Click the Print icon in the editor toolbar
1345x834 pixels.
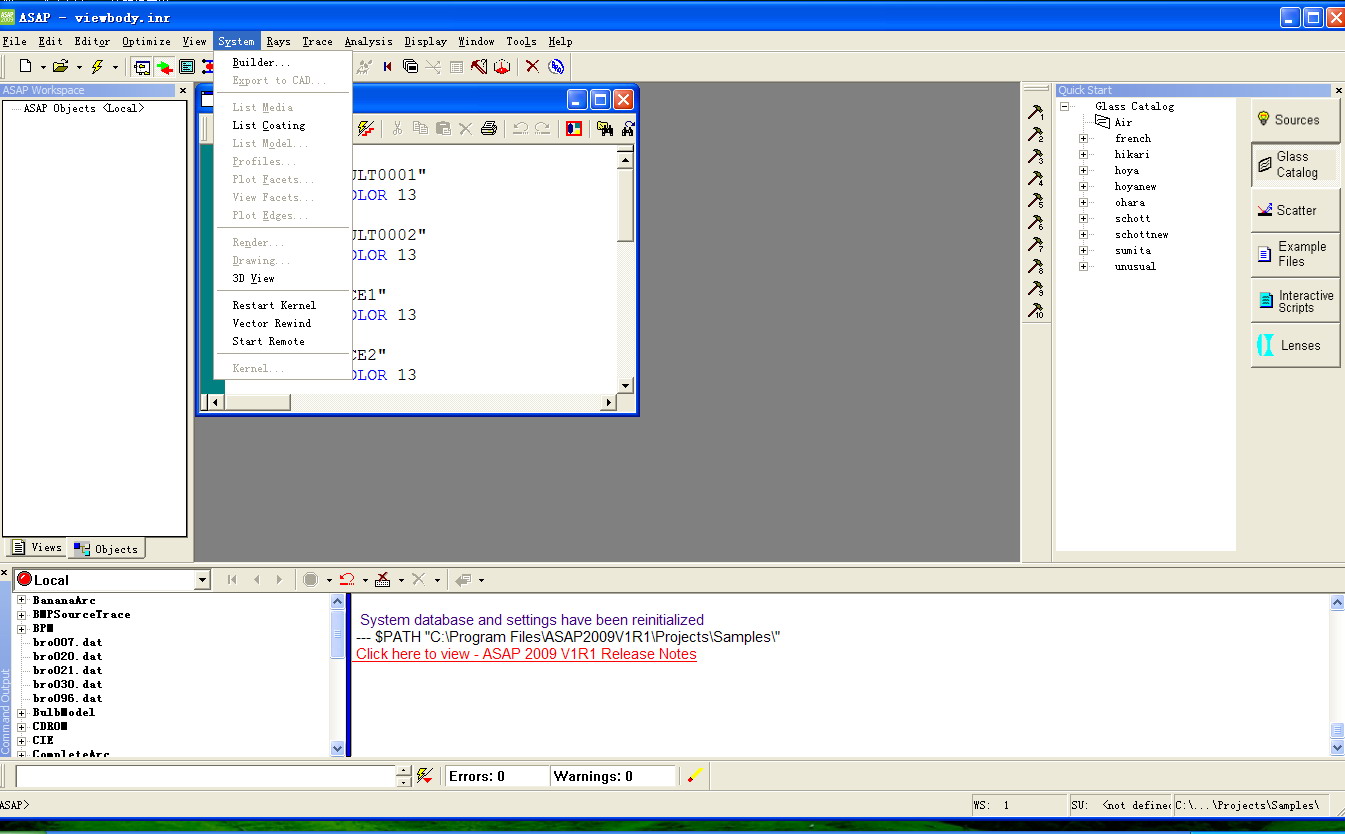pyautogui.click(x=489, y=128)
